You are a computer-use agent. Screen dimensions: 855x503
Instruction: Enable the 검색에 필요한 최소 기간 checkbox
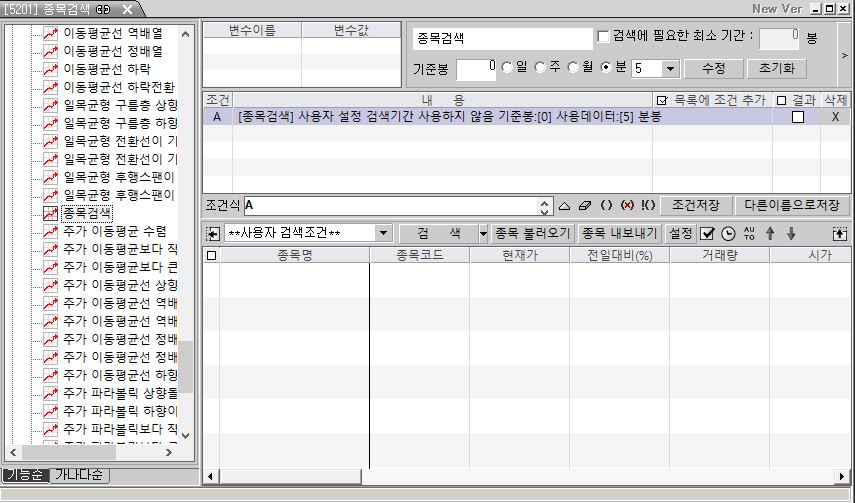(x=603, y=37)
